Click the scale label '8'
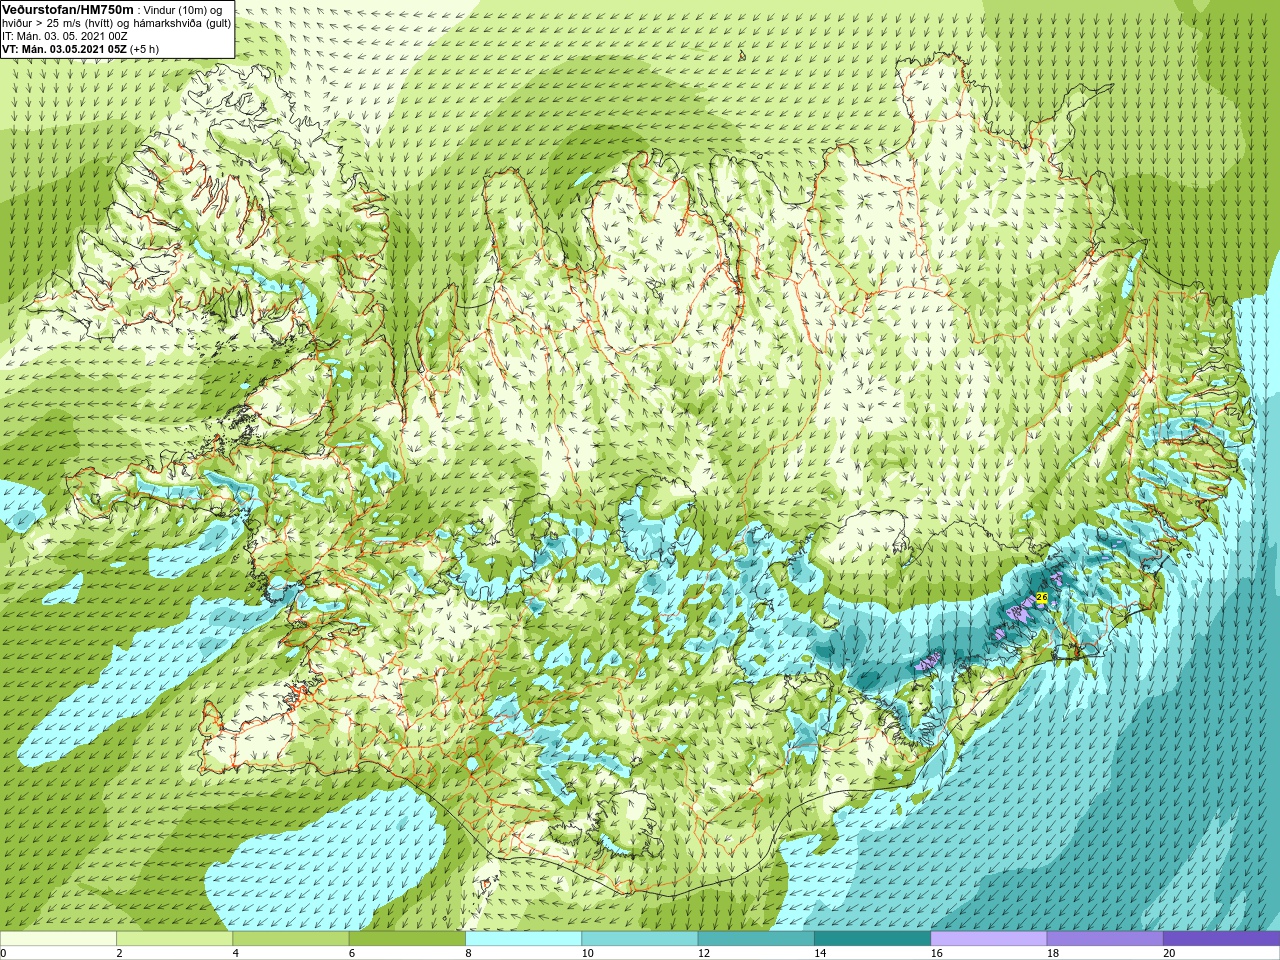 coord(468,953)
